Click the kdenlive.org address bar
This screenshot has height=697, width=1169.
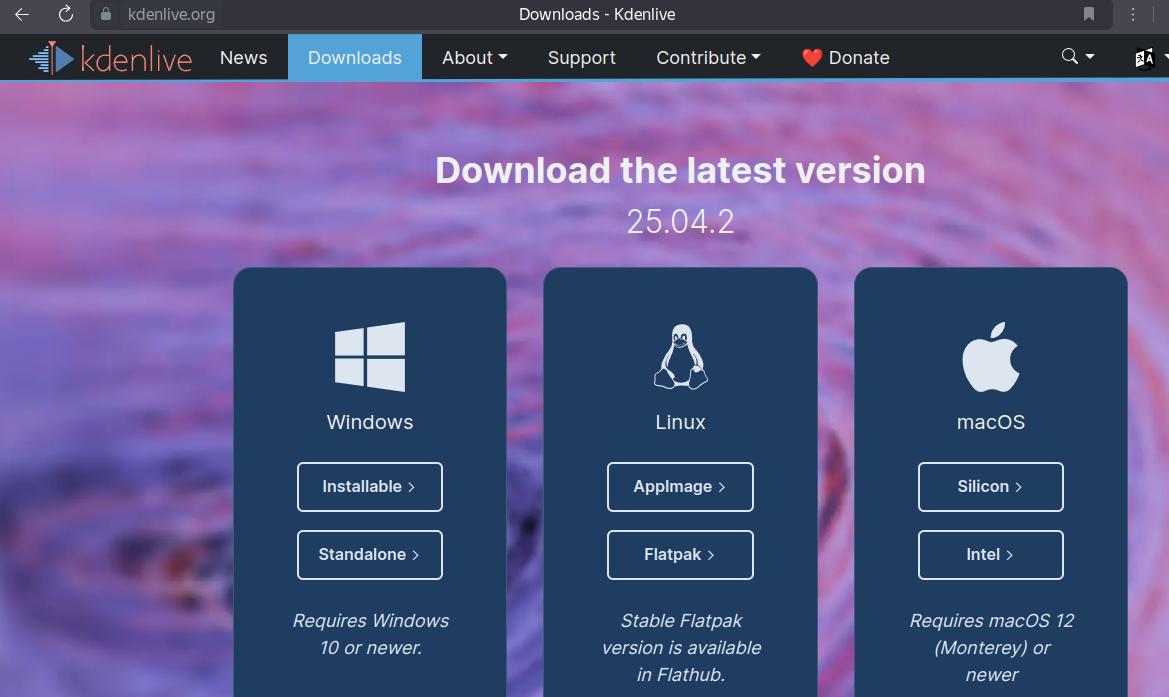click(171, 14)
